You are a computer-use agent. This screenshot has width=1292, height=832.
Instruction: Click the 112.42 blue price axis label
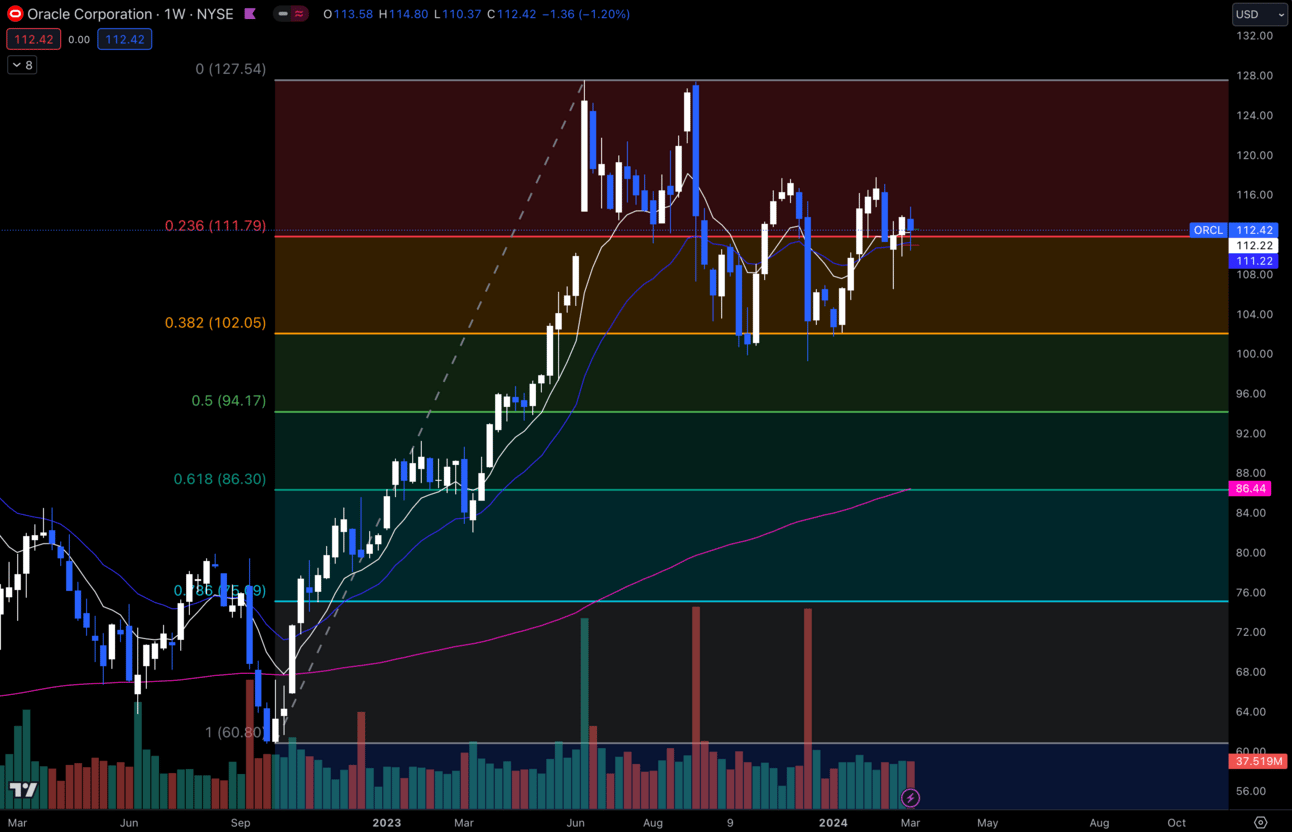point(1254,230)
